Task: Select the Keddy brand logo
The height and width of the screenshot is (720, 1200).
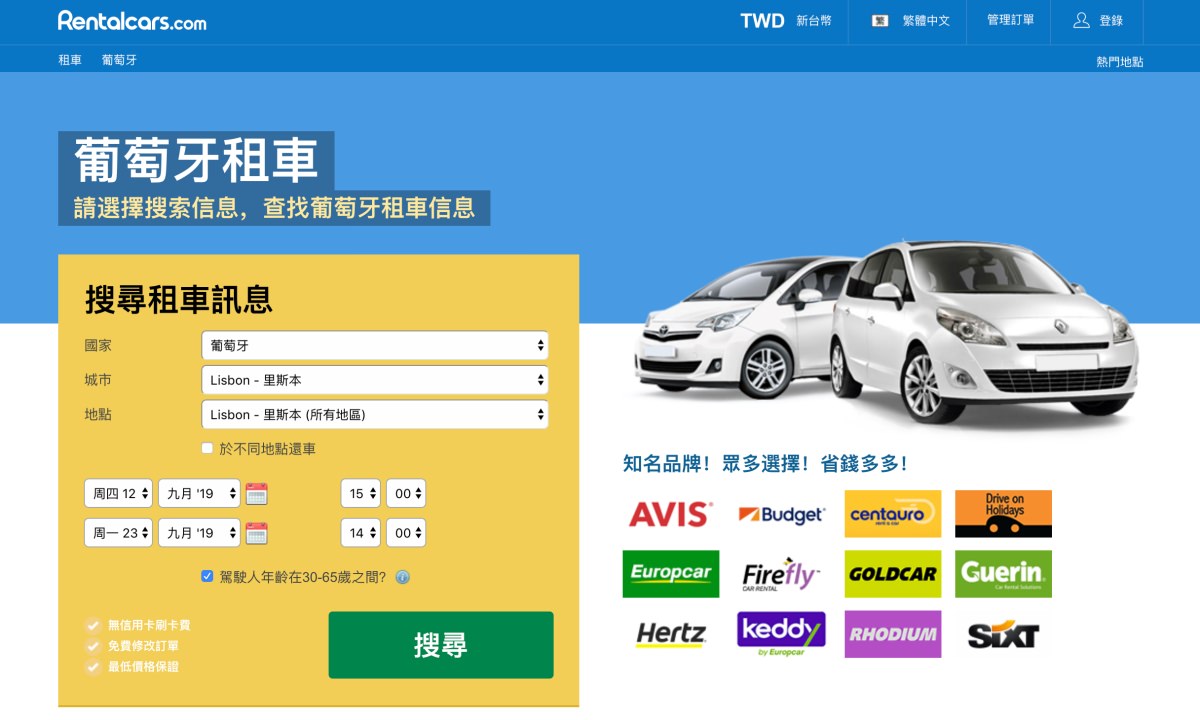Action: (781, 634)
